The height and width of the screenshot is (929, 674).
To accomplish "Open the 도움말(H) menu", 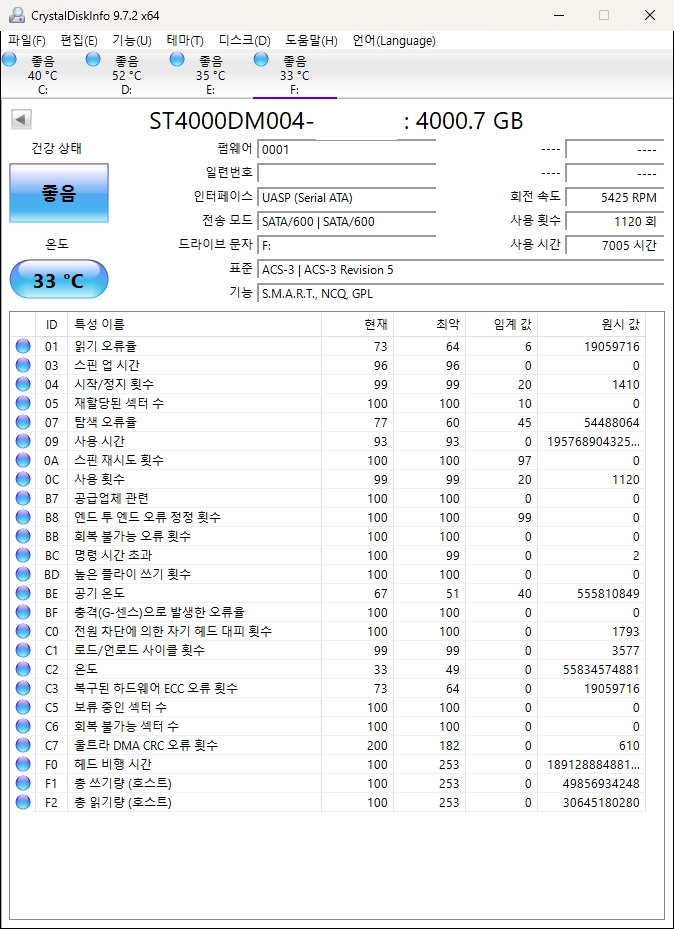I will tap(312, 41).
